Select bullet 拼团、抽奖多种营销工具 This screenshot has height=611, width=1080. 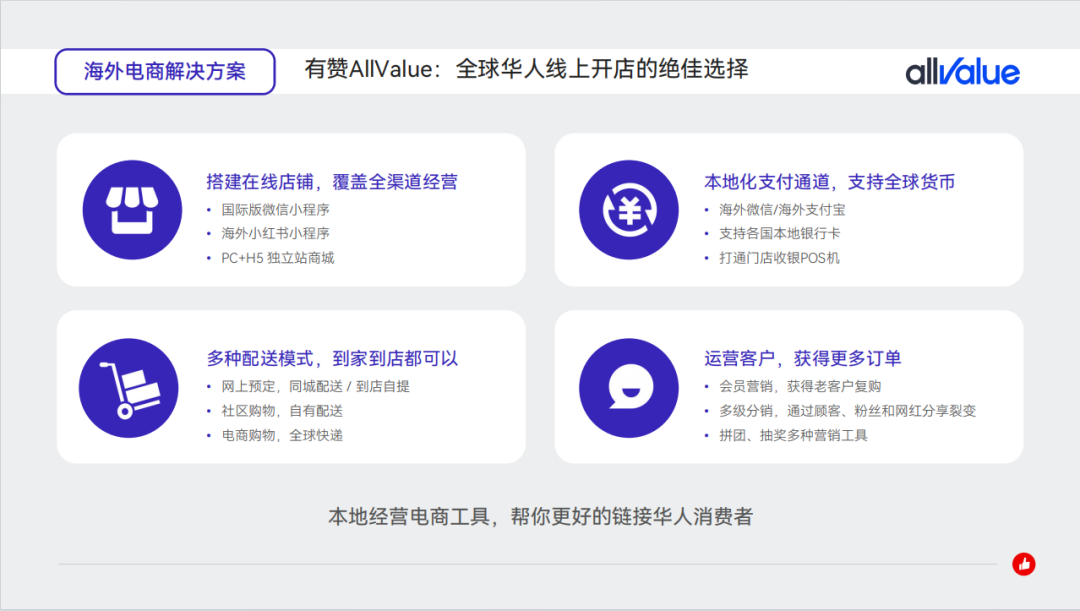pyautogui.click(x=793, y=435)
